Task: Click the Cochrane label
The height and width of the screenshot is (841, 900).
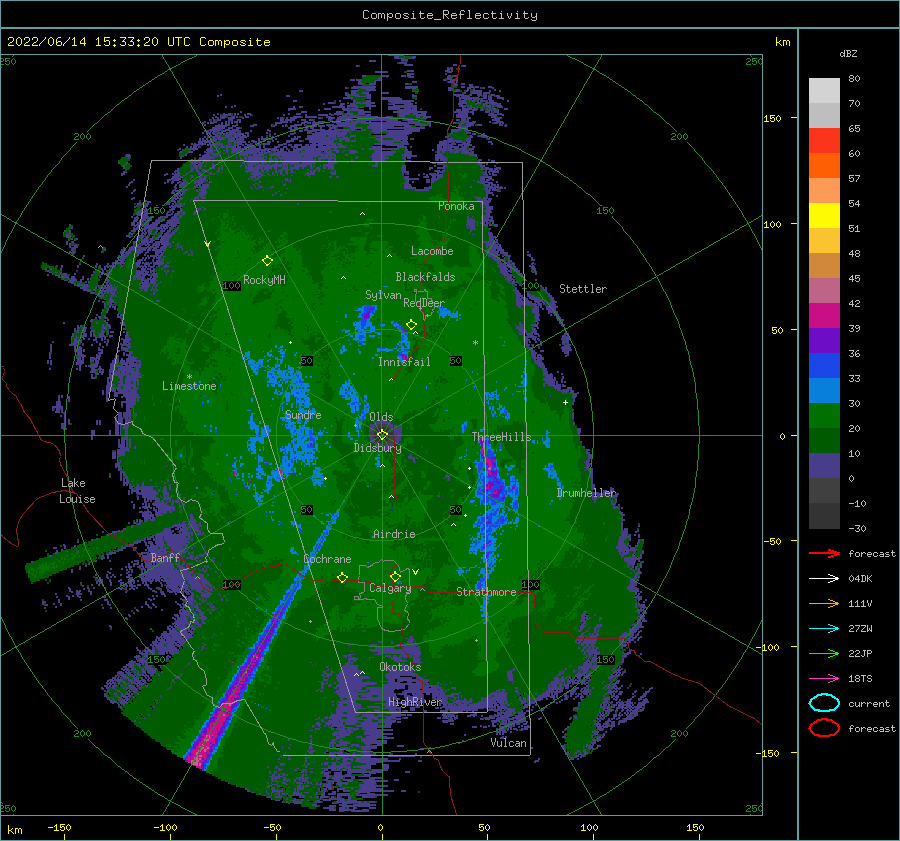Action: tap(327, 559)
